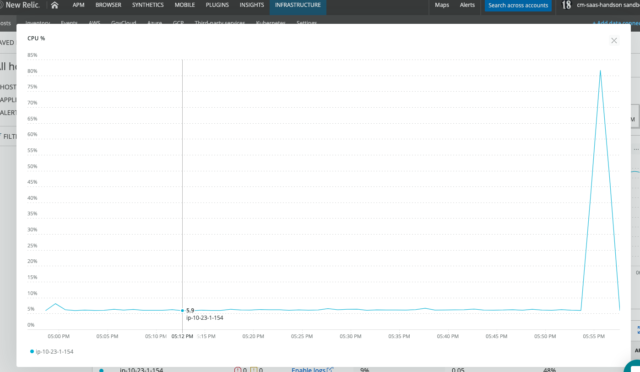The width and height of the screenshot is (640, 372).
Task: Open the INSIGHTS section
Action: pos(251,5)
